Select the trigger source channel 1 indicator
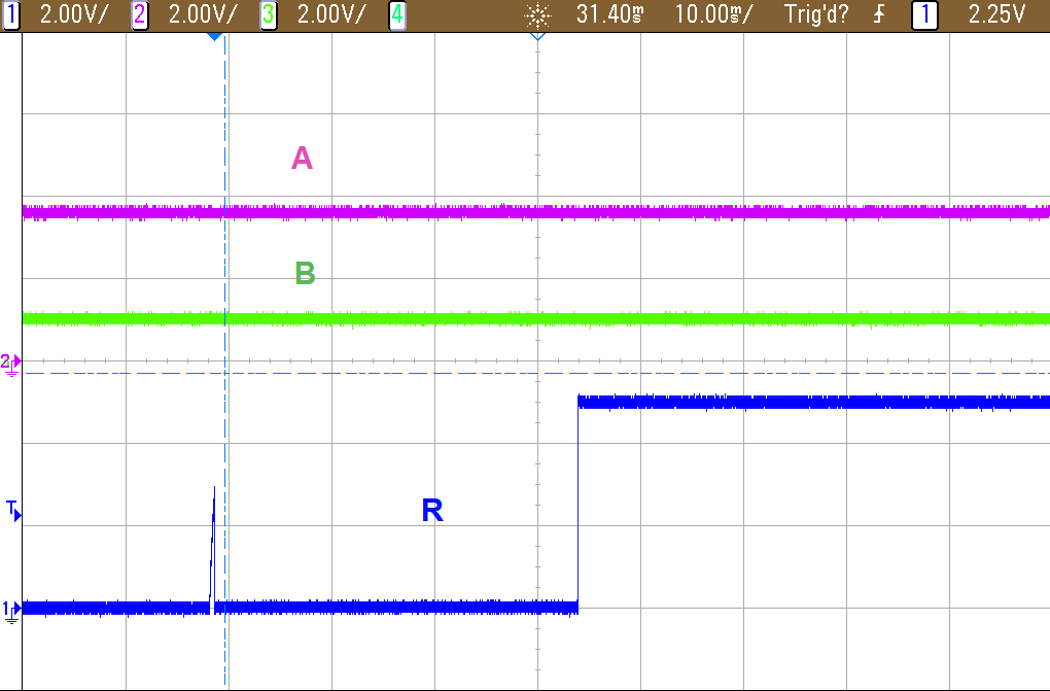Image resolution: width=1050 pixels, height=691 pixels. click(x=923, y=15)
